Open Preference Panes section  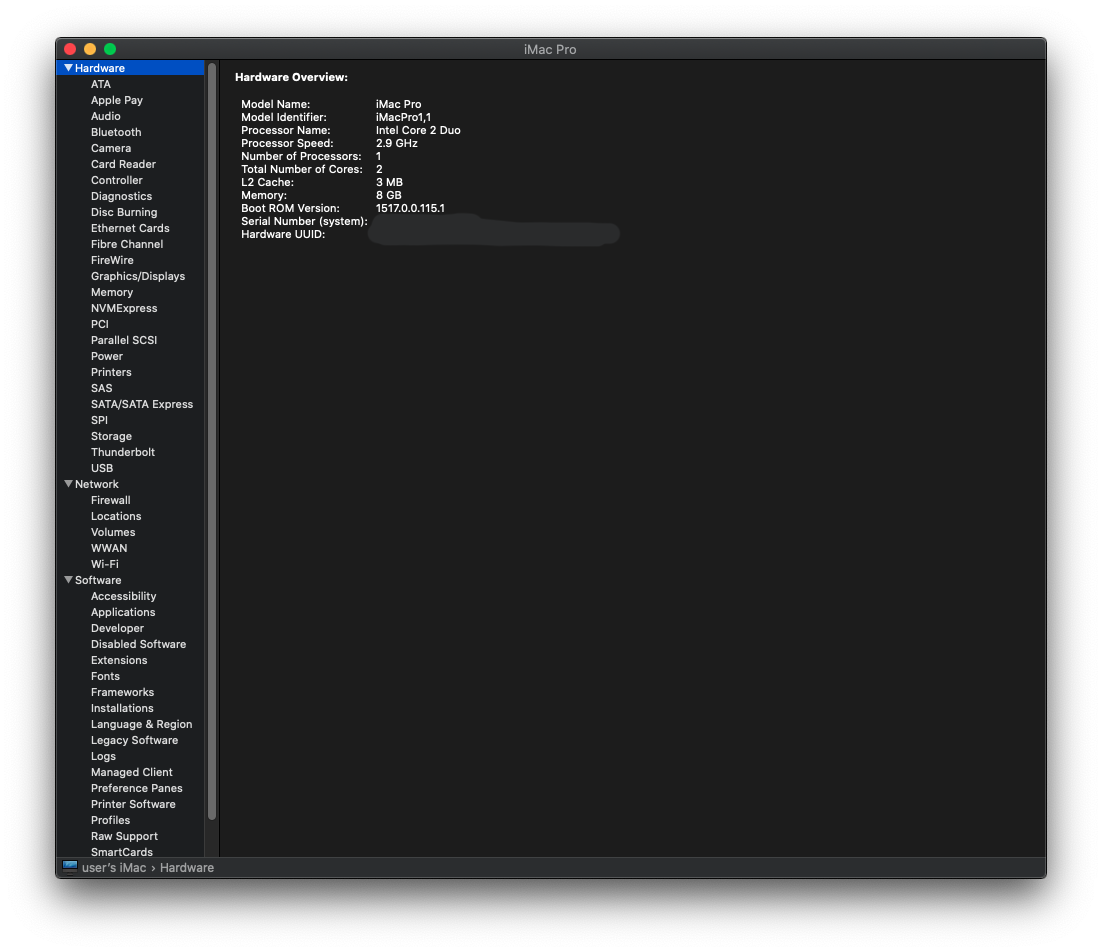click(136, 788)
